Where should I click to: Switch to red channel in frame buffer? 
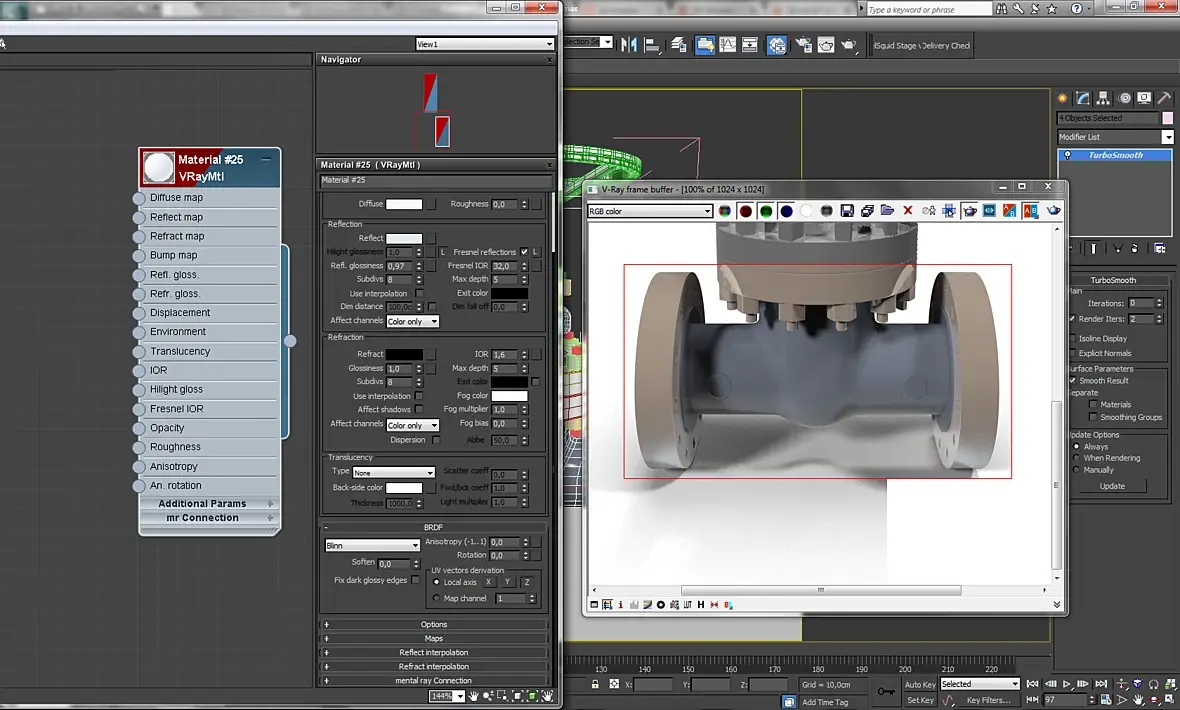[x=745, y=211]
